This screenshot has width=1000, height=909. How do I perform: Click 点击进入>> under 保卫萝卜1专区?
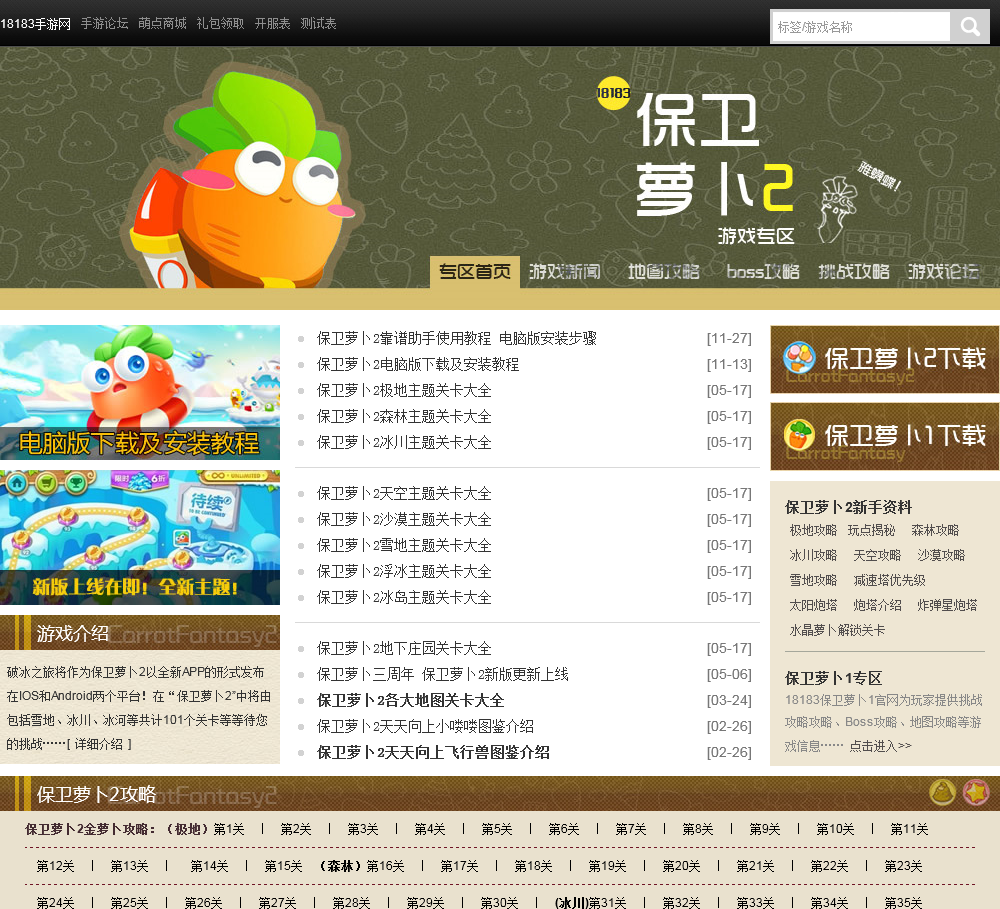(881, 746)
